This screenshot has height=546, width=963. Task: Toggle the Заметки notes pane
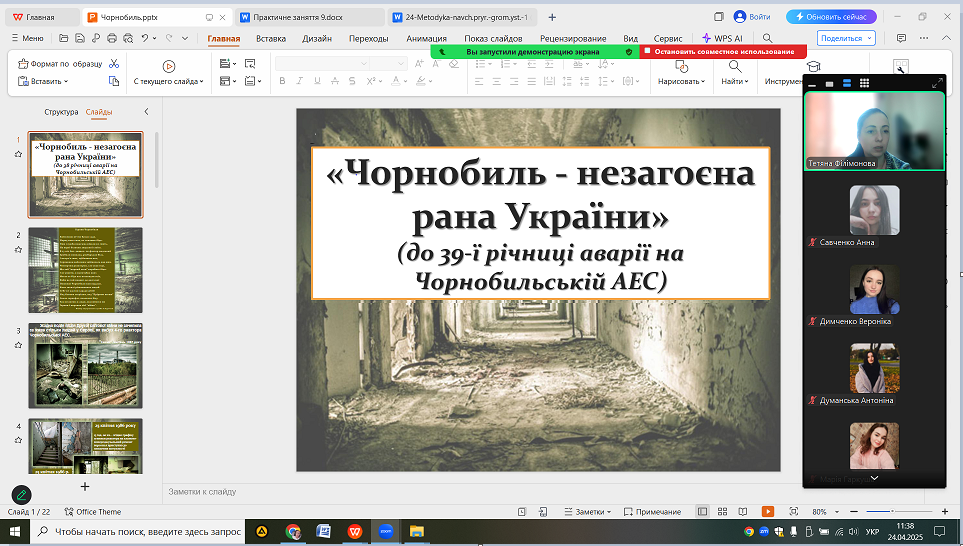(588, 511)
